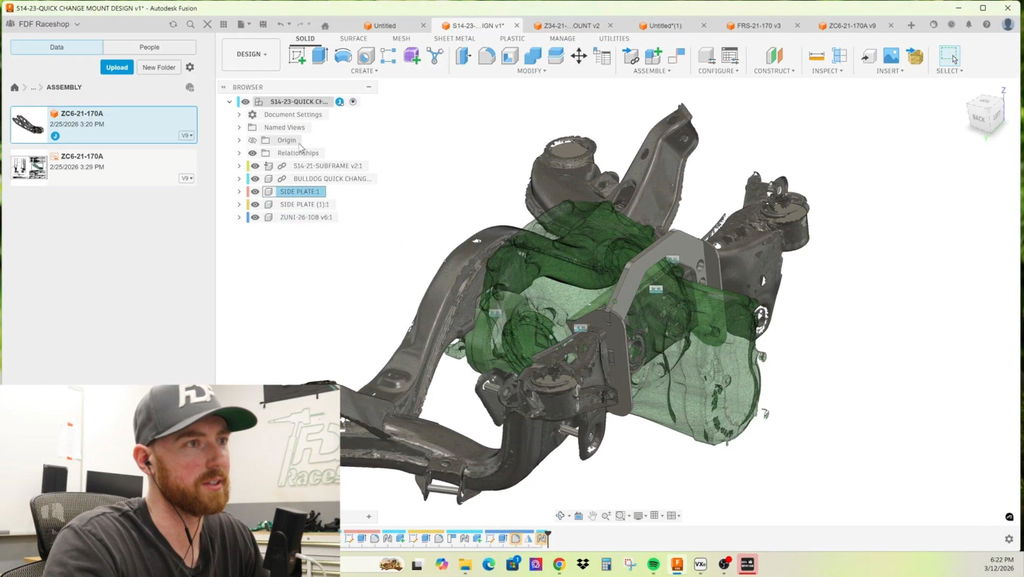Select the Create Sketch tool
1024x577 pixels.
(297, 56)
